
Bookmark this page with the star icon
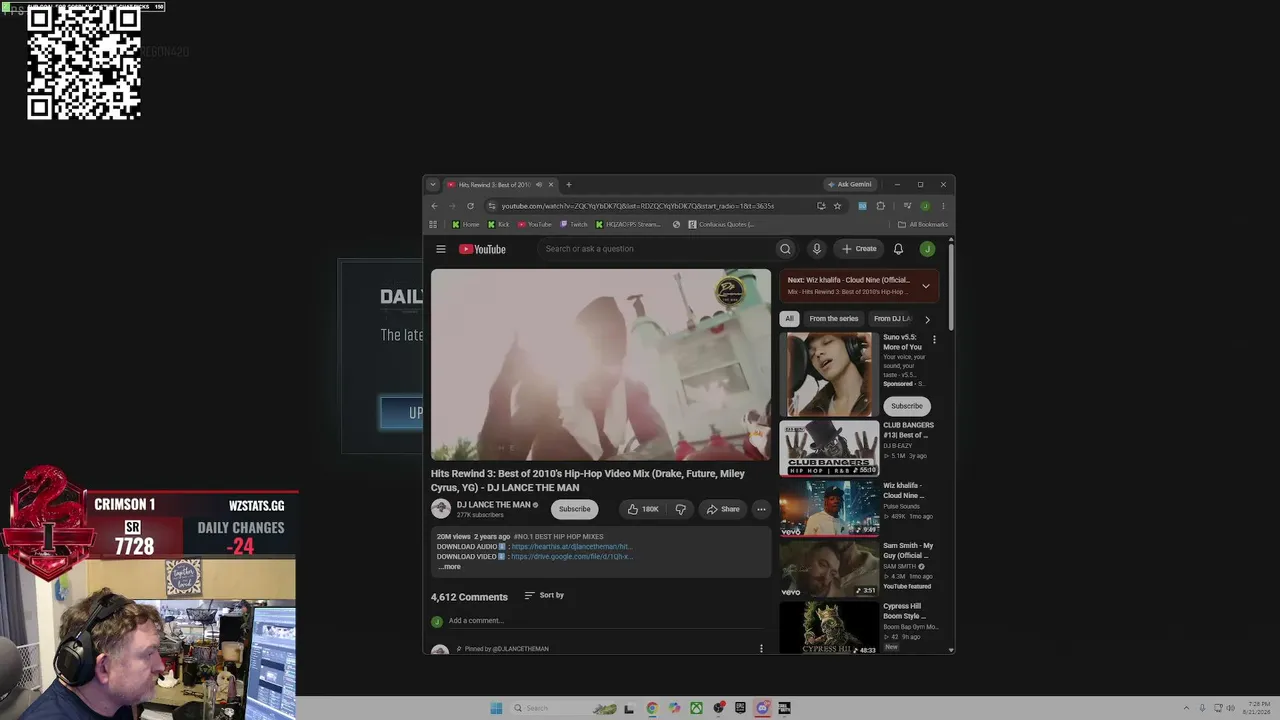click(837, 206)
